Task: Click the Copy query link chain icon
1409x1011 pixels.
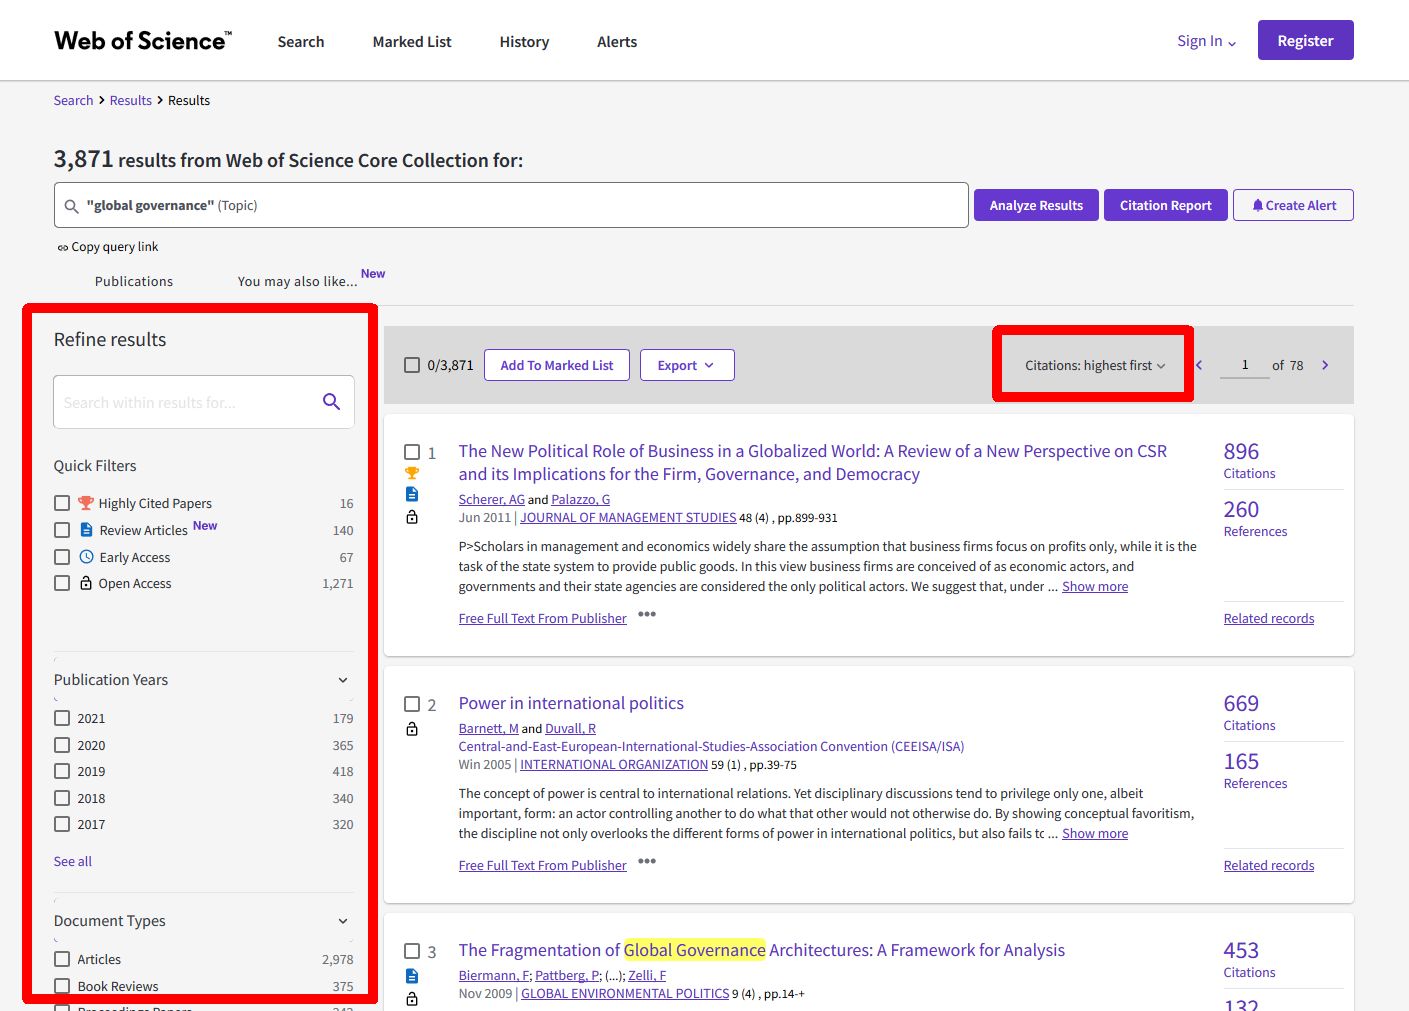Action: tap(63, 248)
